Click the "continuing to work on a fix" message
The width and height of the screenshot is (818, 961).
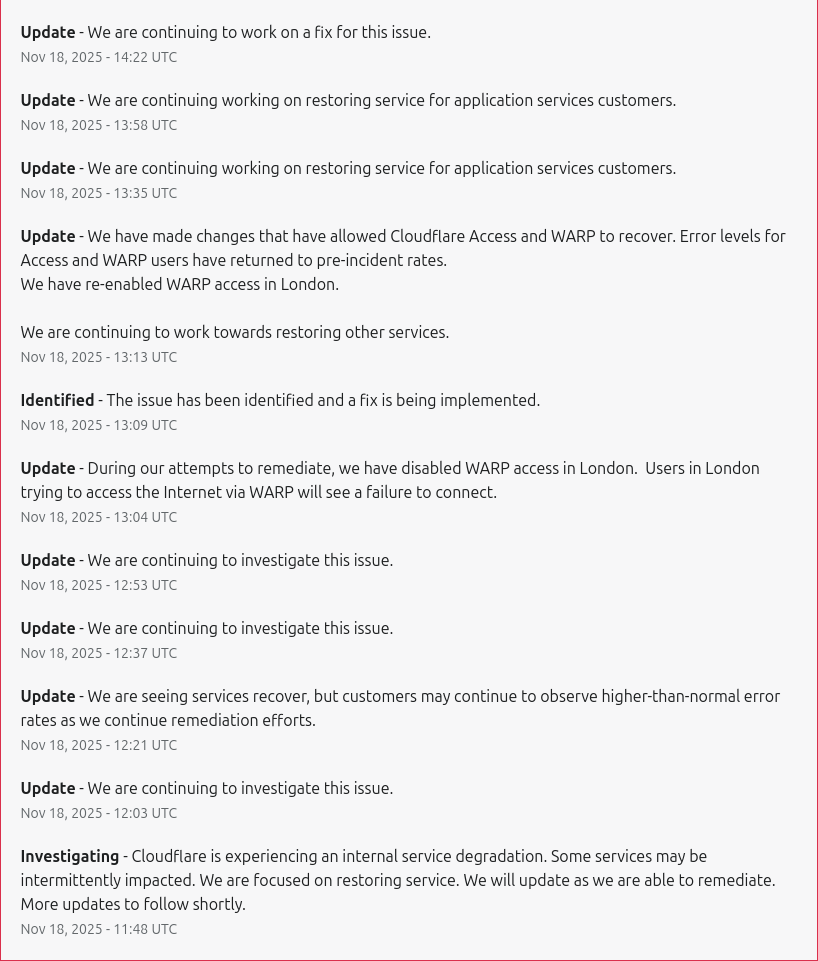tap(258, 32)
